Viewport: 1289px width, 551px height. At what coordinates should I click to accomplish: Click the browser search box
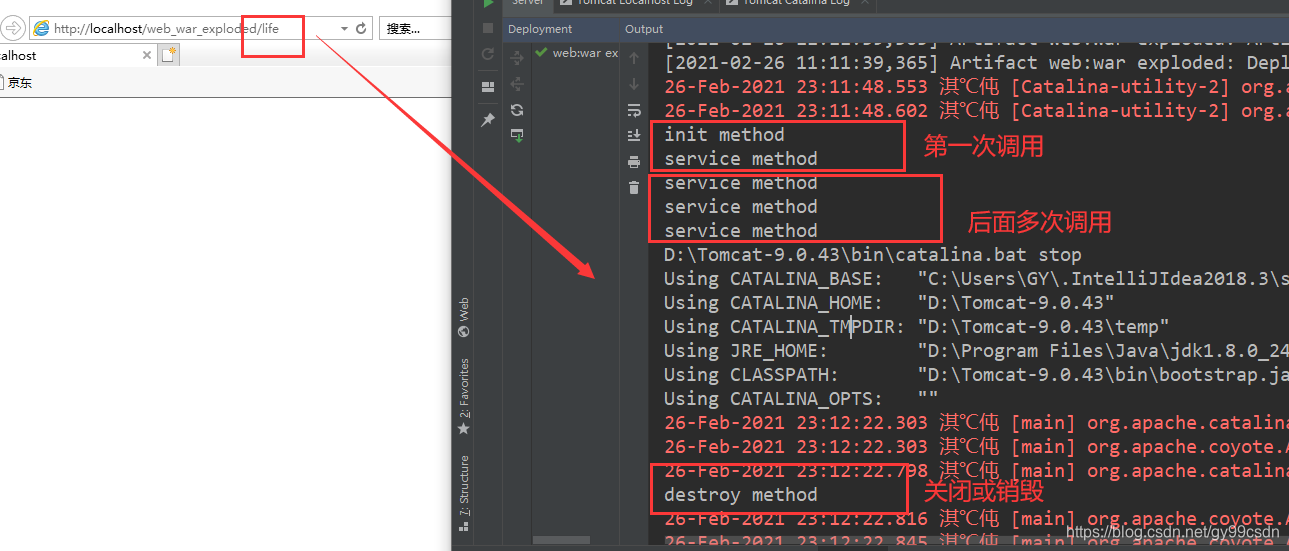tap(415, 29)
